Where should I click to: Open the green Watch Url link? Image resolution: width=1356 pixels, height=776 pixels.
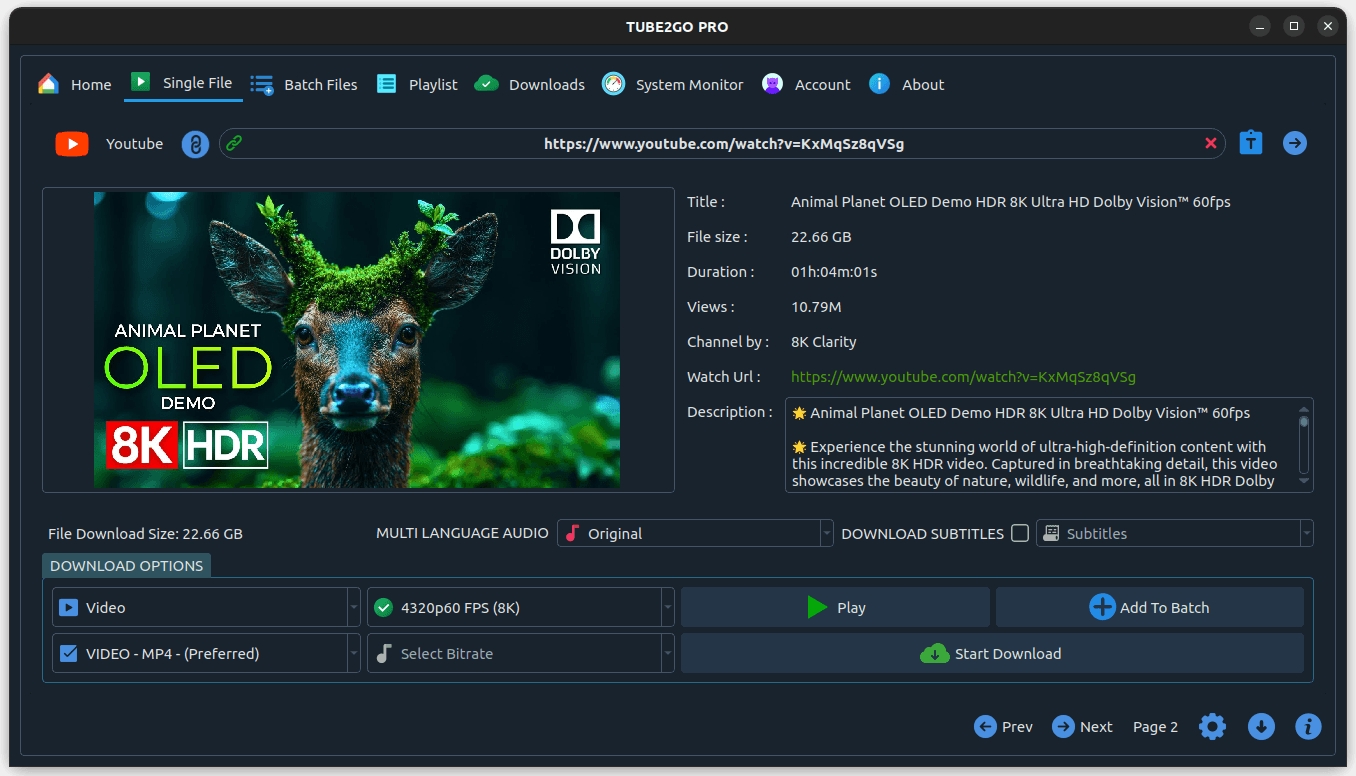click(963, 377)
